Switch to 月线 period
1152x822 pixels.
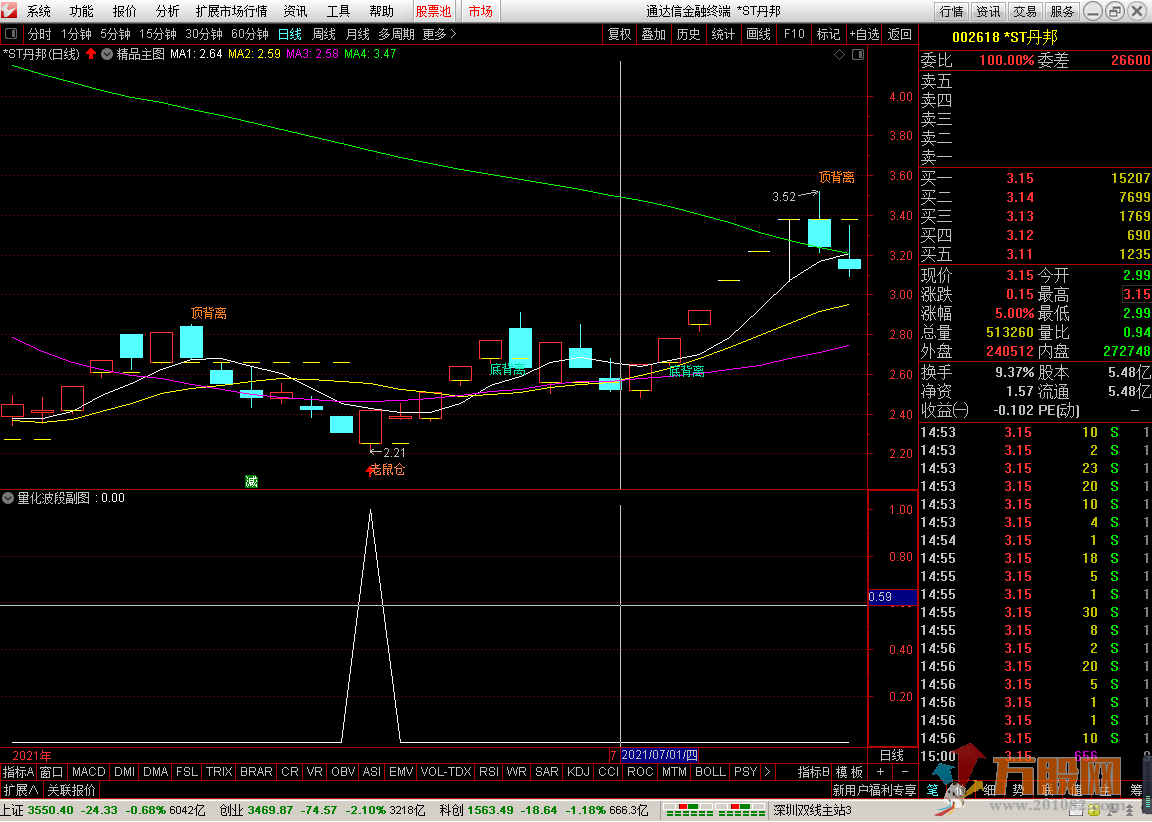[x=358, y=34]
